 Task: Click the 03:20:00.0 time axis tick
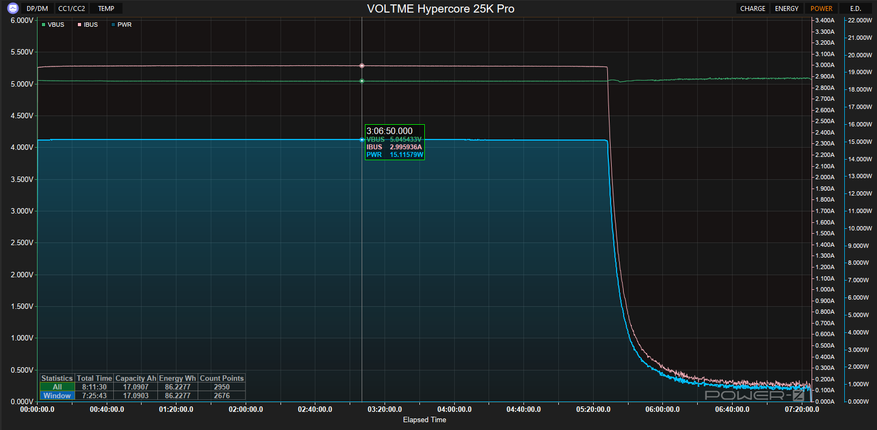click(x=385, y=409)
